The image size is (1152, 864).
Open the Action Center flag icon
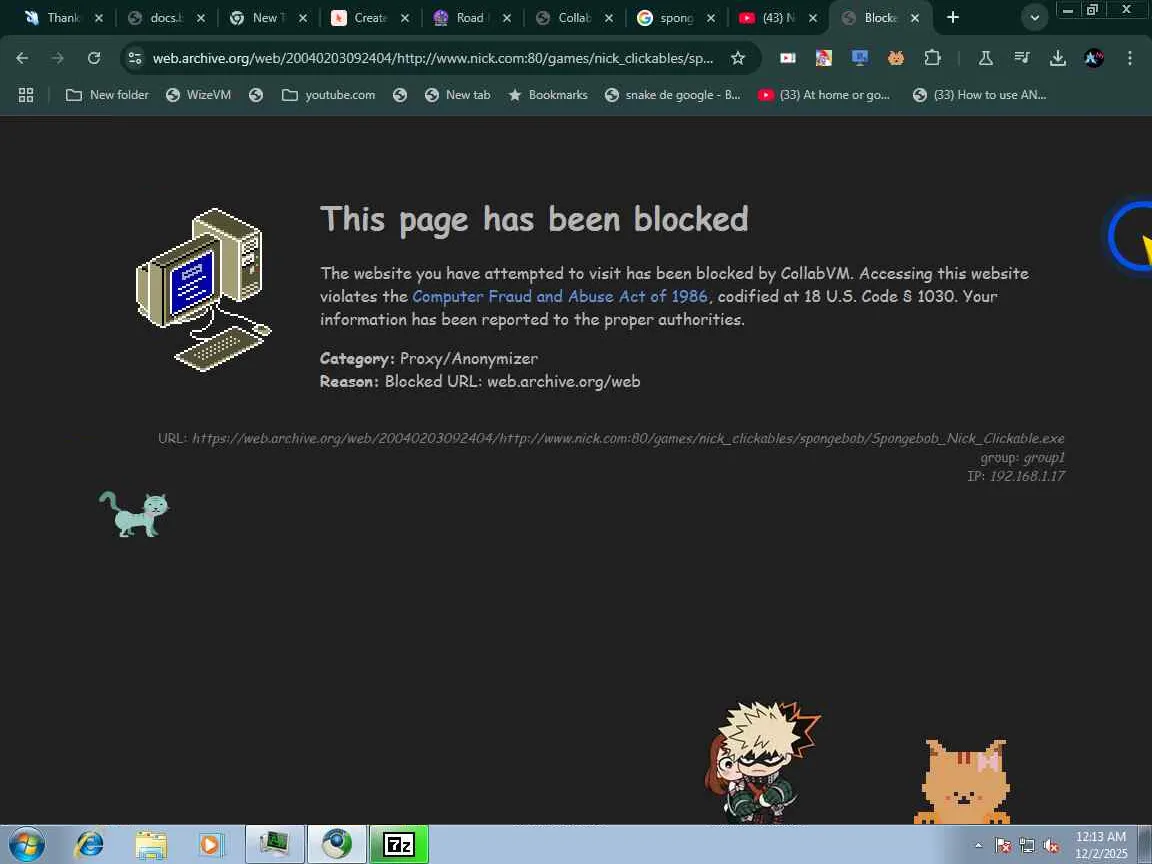click(x=1003, y=846)
